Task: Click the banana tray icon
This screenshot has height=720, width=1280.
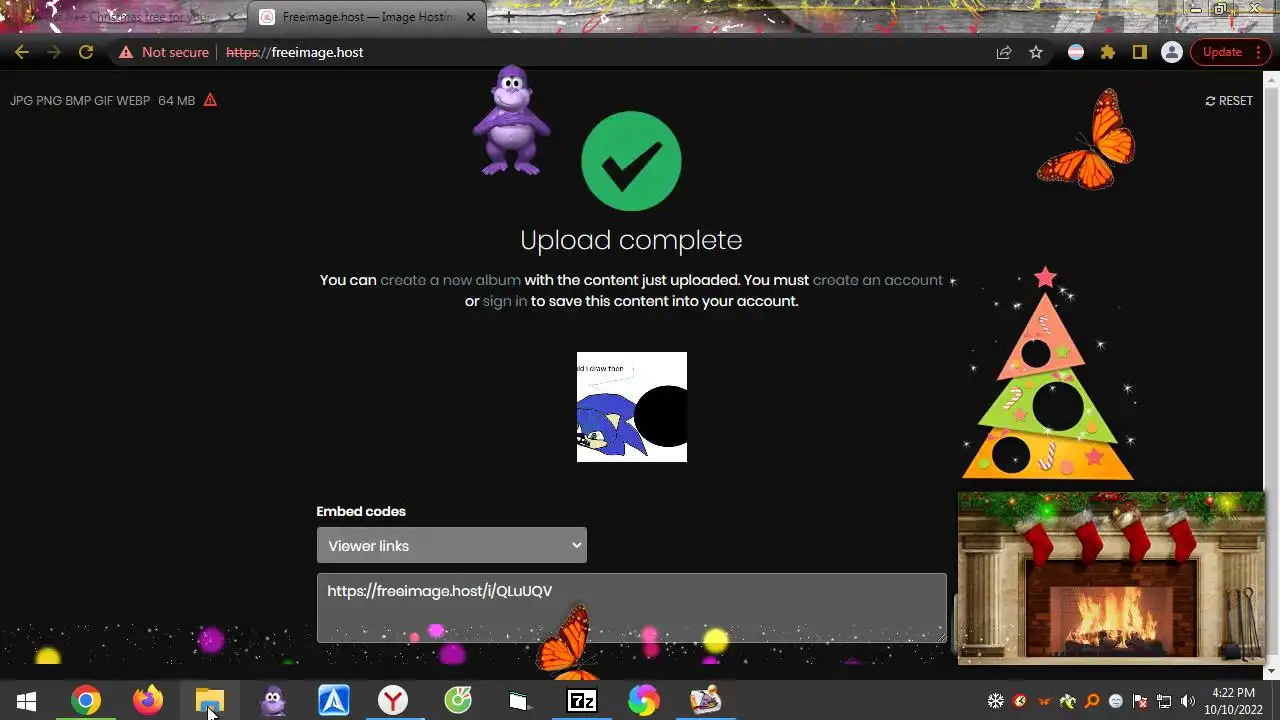Action: pyautogui.click(x=1068, y=701)
